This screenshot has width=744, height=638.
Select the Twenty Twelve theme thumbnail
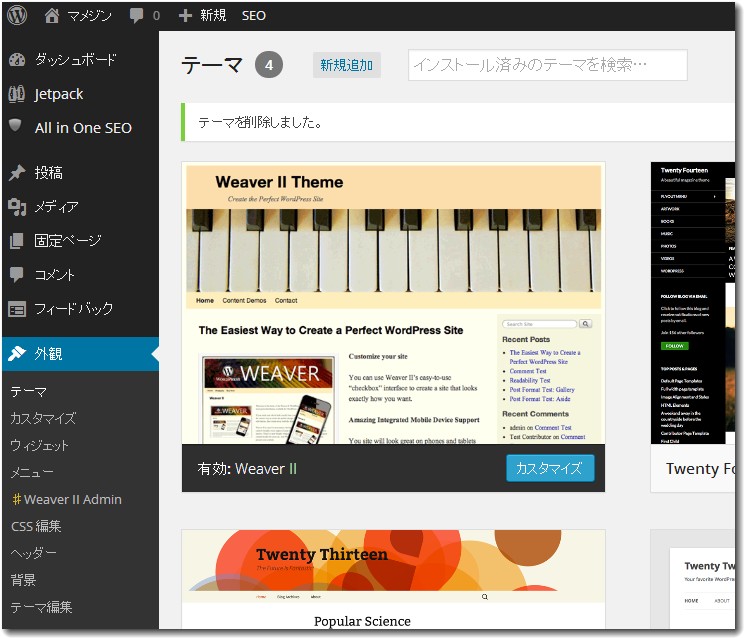pos(693,580)
